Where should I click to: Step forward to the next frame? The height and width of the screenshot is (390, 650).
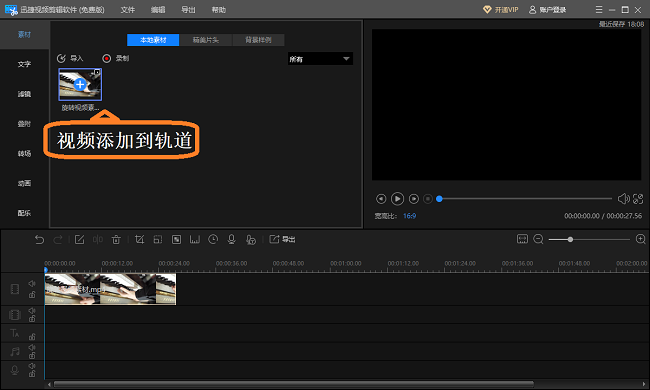point(414,199)
